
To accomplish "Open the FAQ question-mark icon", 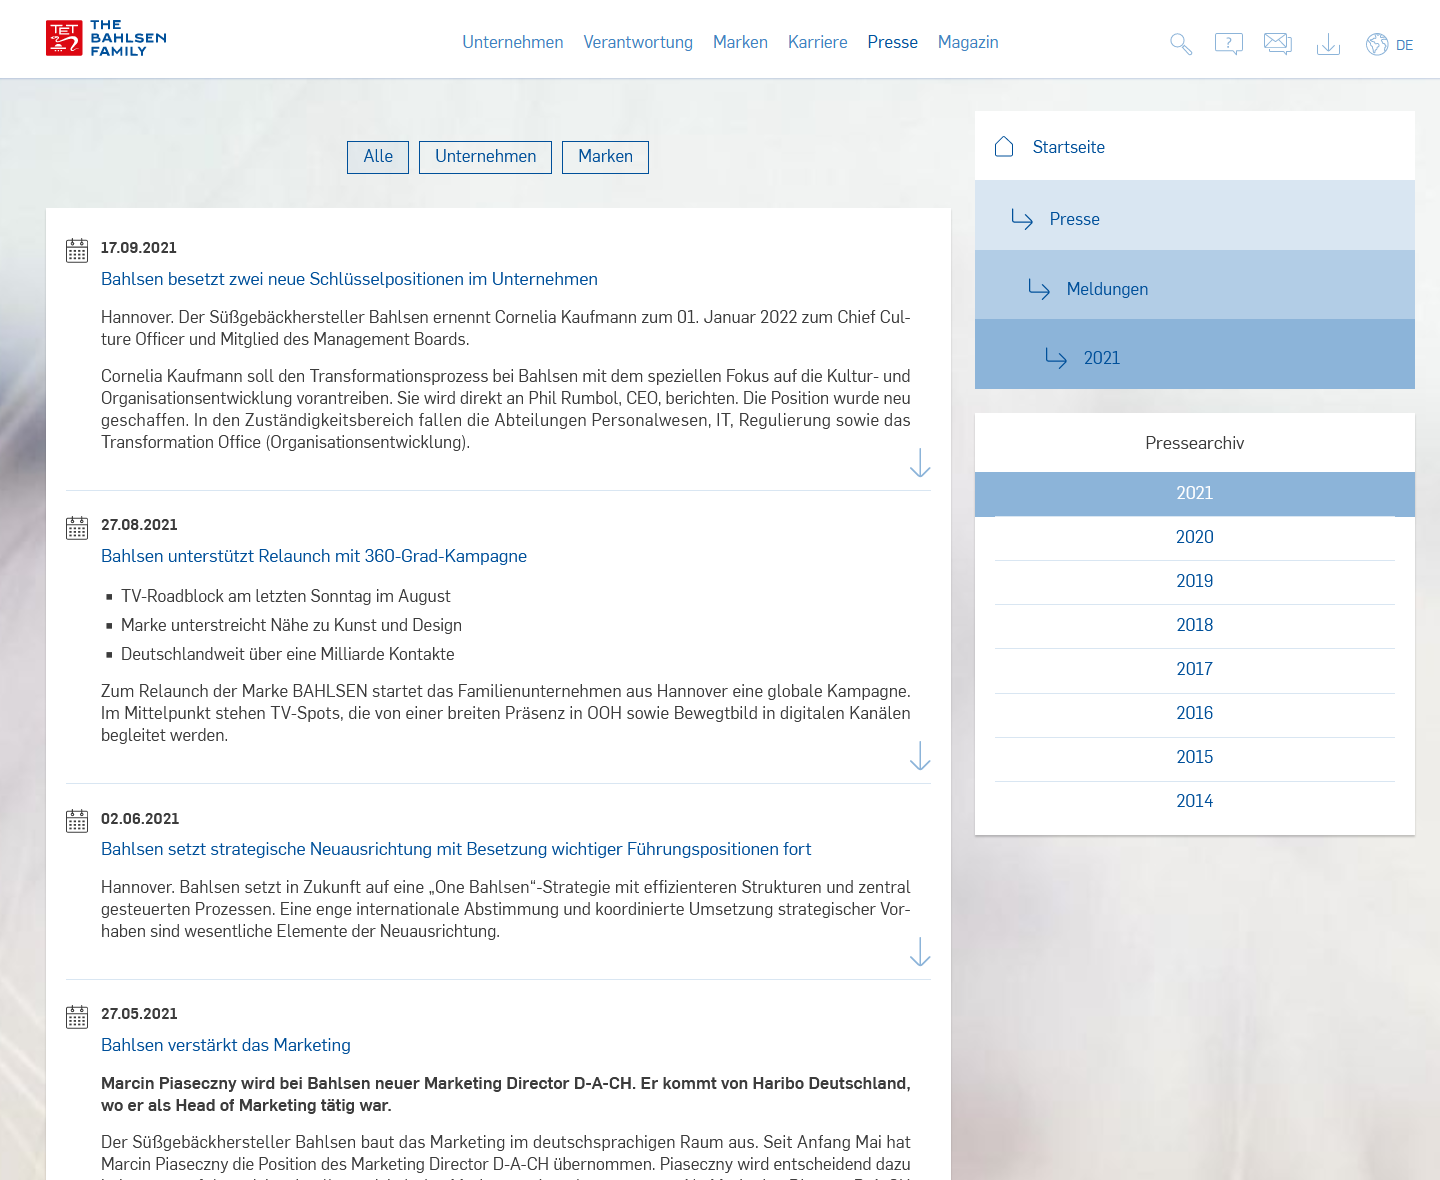I will pos(1229,44).
